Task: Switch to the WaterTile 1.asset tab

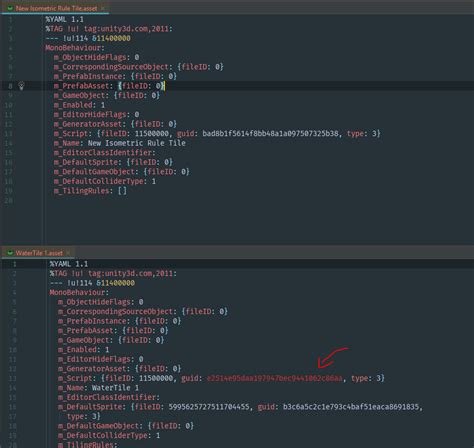Action: pyautogui.click(x=38, y=253)
